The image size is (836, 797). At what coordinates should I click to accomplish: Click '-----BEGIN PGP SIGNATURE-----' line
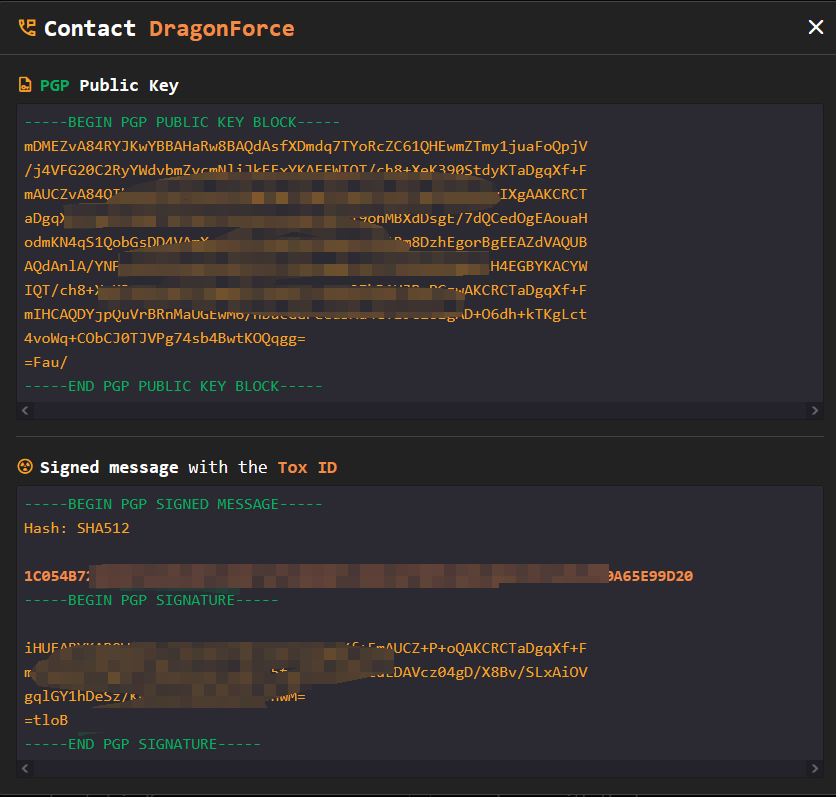click(151, 600)
